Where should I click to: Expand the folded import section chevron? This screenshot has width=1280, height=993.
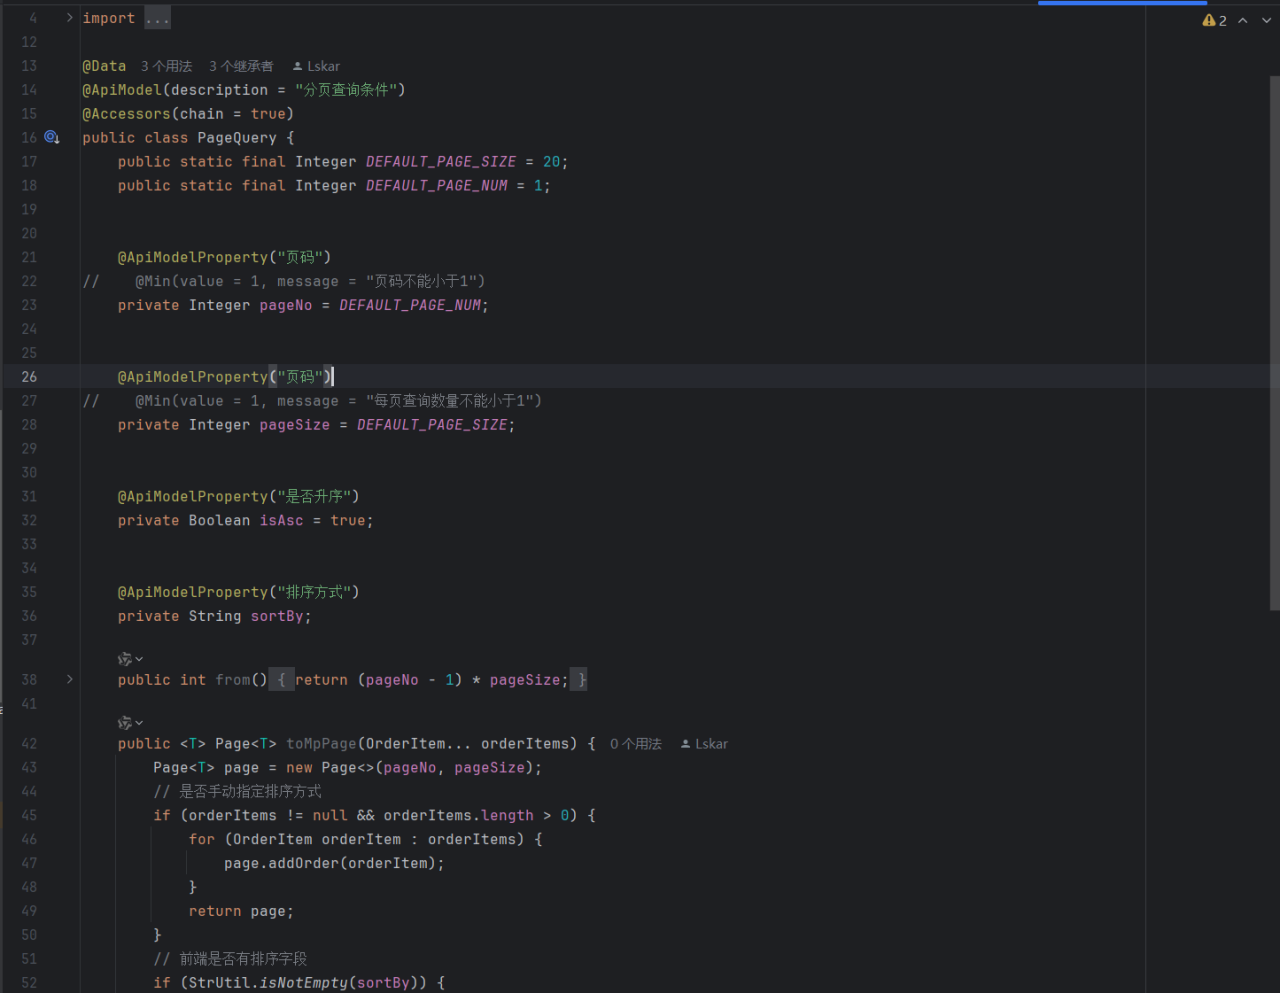click(x=69, y=18)
